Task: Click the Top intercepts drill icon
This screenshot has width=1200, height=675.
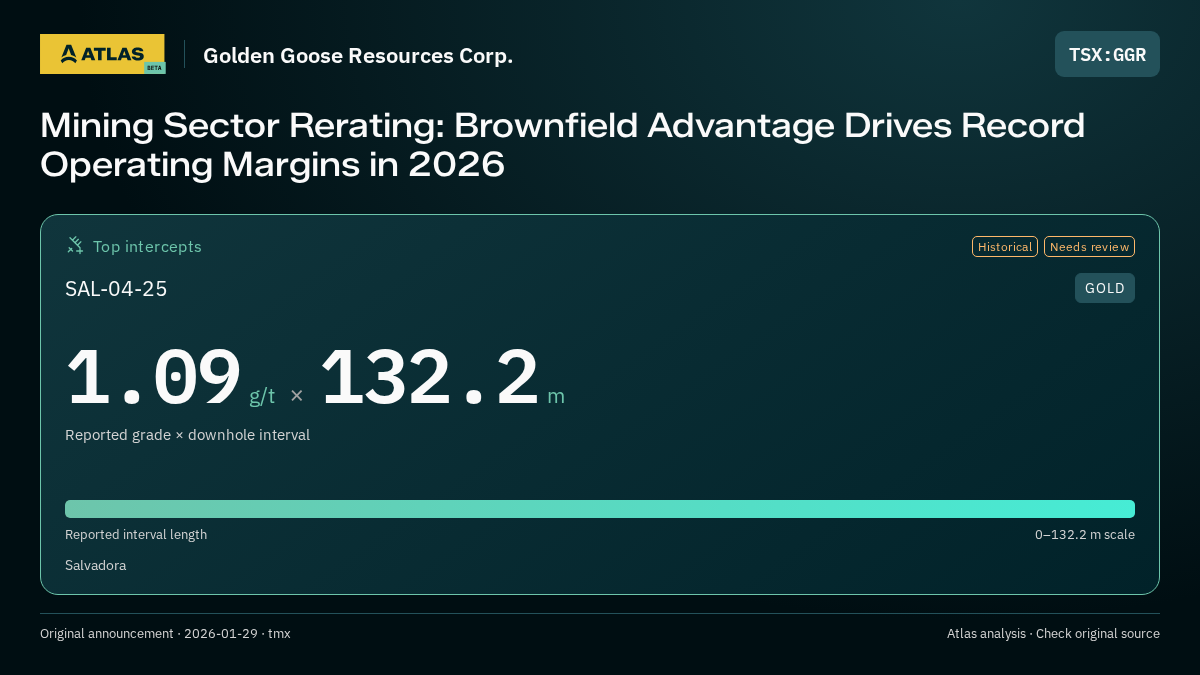Action: (x=75, y=245)
